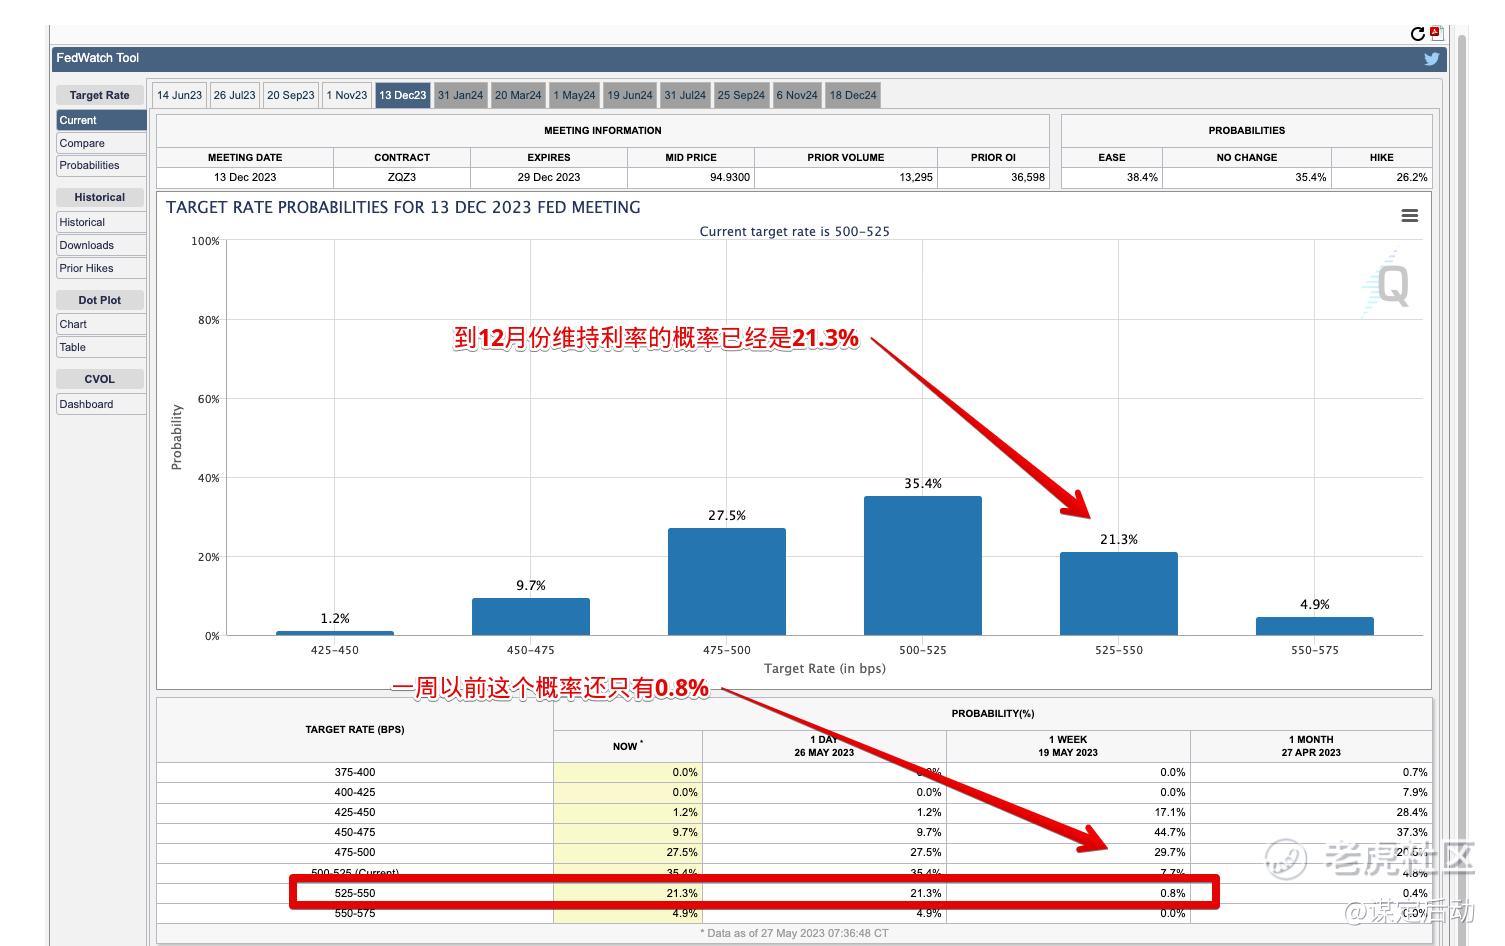Click the 'Current target rate is 500-525' subtitle
Screen dimensions: 1505x946
pyautogui.click(x=794, y=231)
